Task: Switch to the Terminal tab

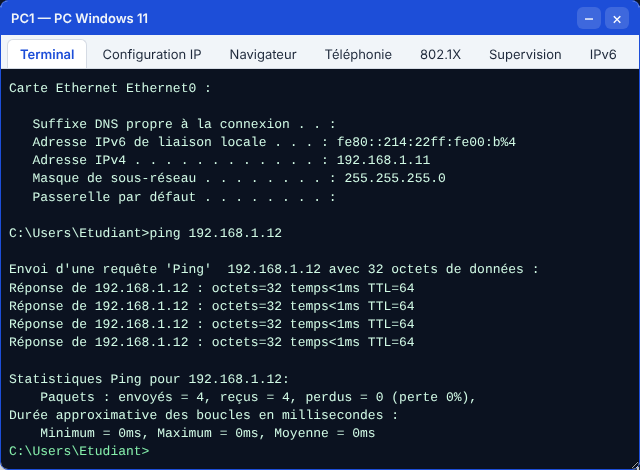Action: pos(47,54)
